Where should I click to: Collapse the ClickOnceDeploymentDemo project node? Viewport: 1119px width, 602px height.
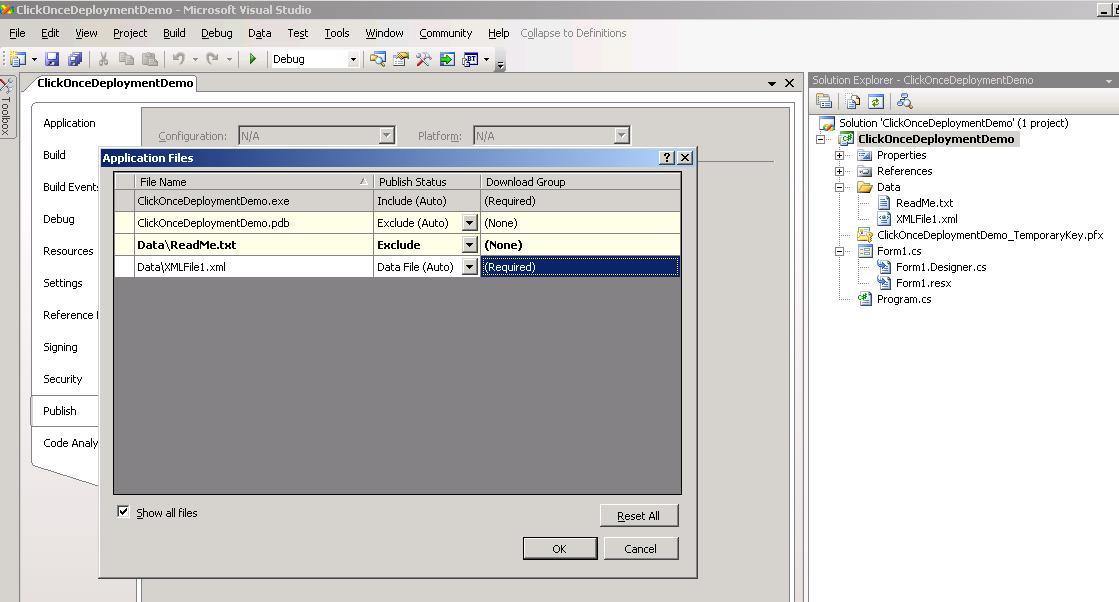[x=821, y=139]
